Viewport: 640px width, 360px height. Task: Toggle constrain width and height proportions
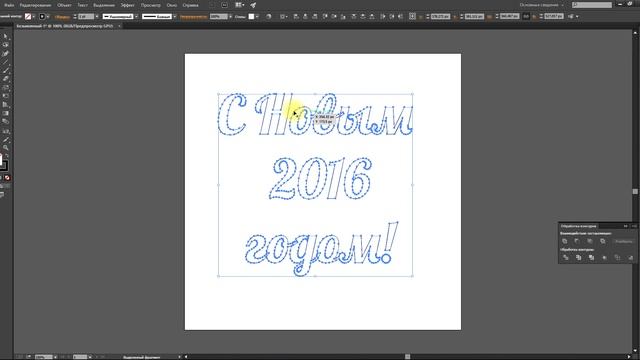click(526, 16)
